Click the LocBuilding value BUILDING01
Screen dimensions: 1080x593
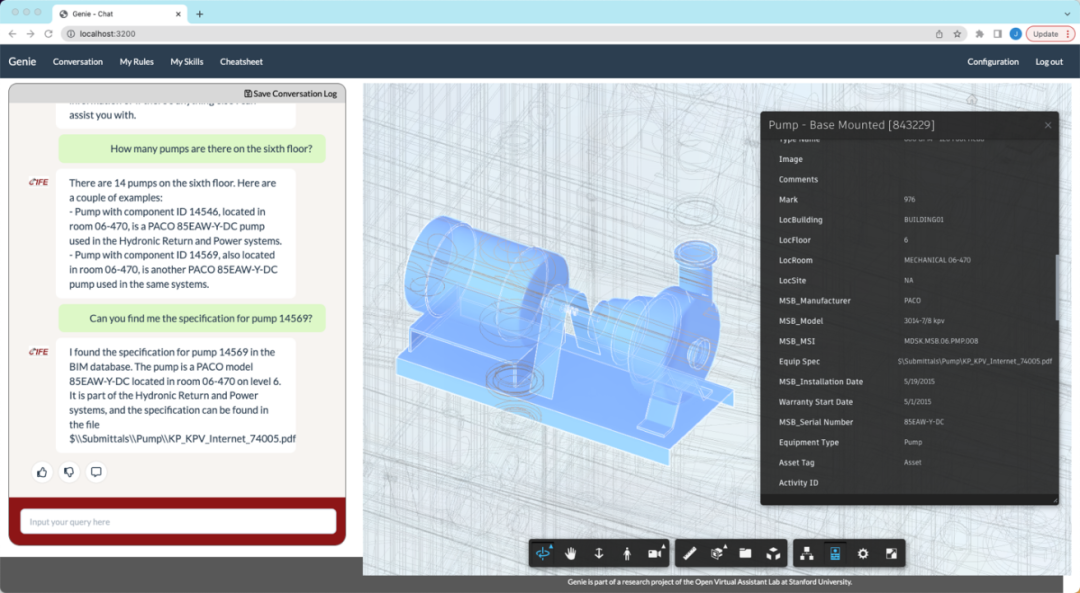[x=924, y=220]
